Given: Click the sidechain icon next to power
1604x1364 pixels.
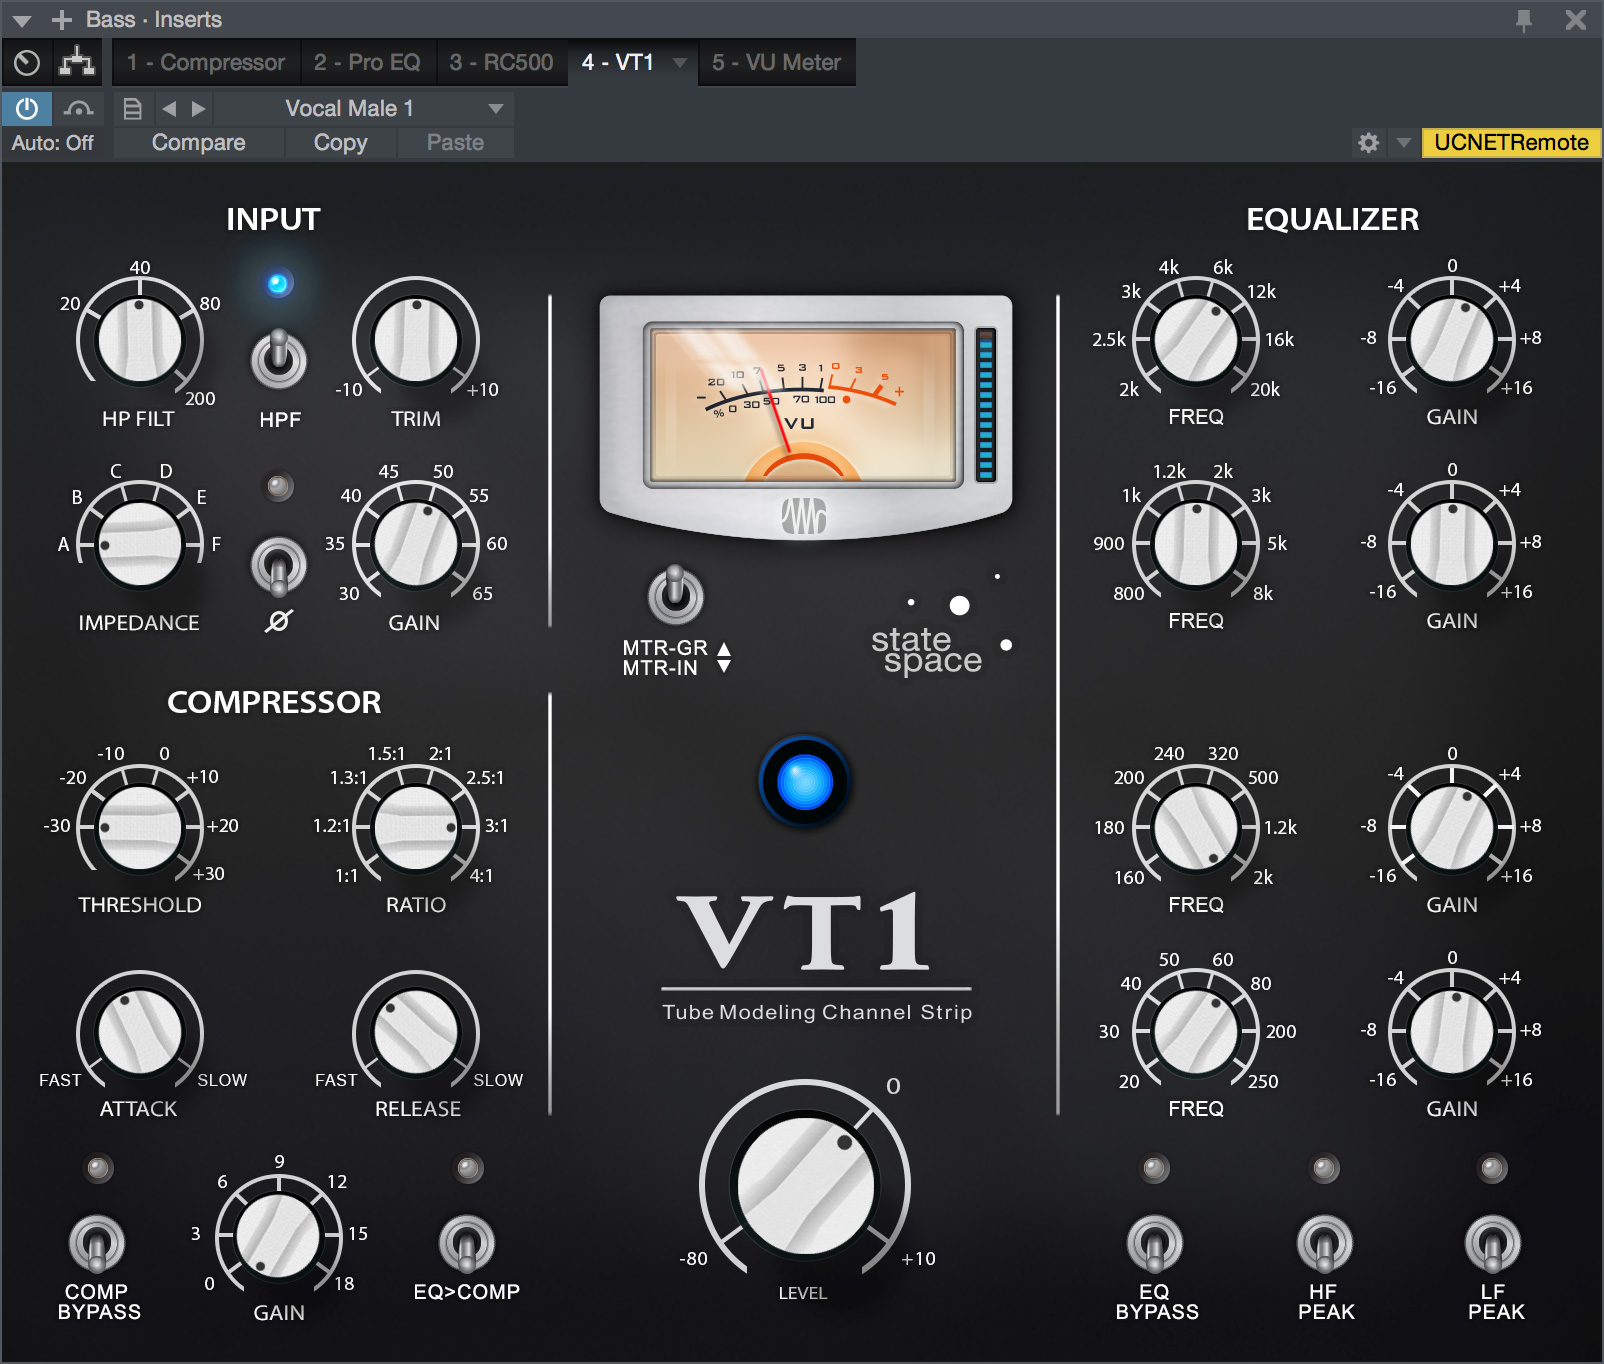Looking at the screenshot, I should coord(78,108).
